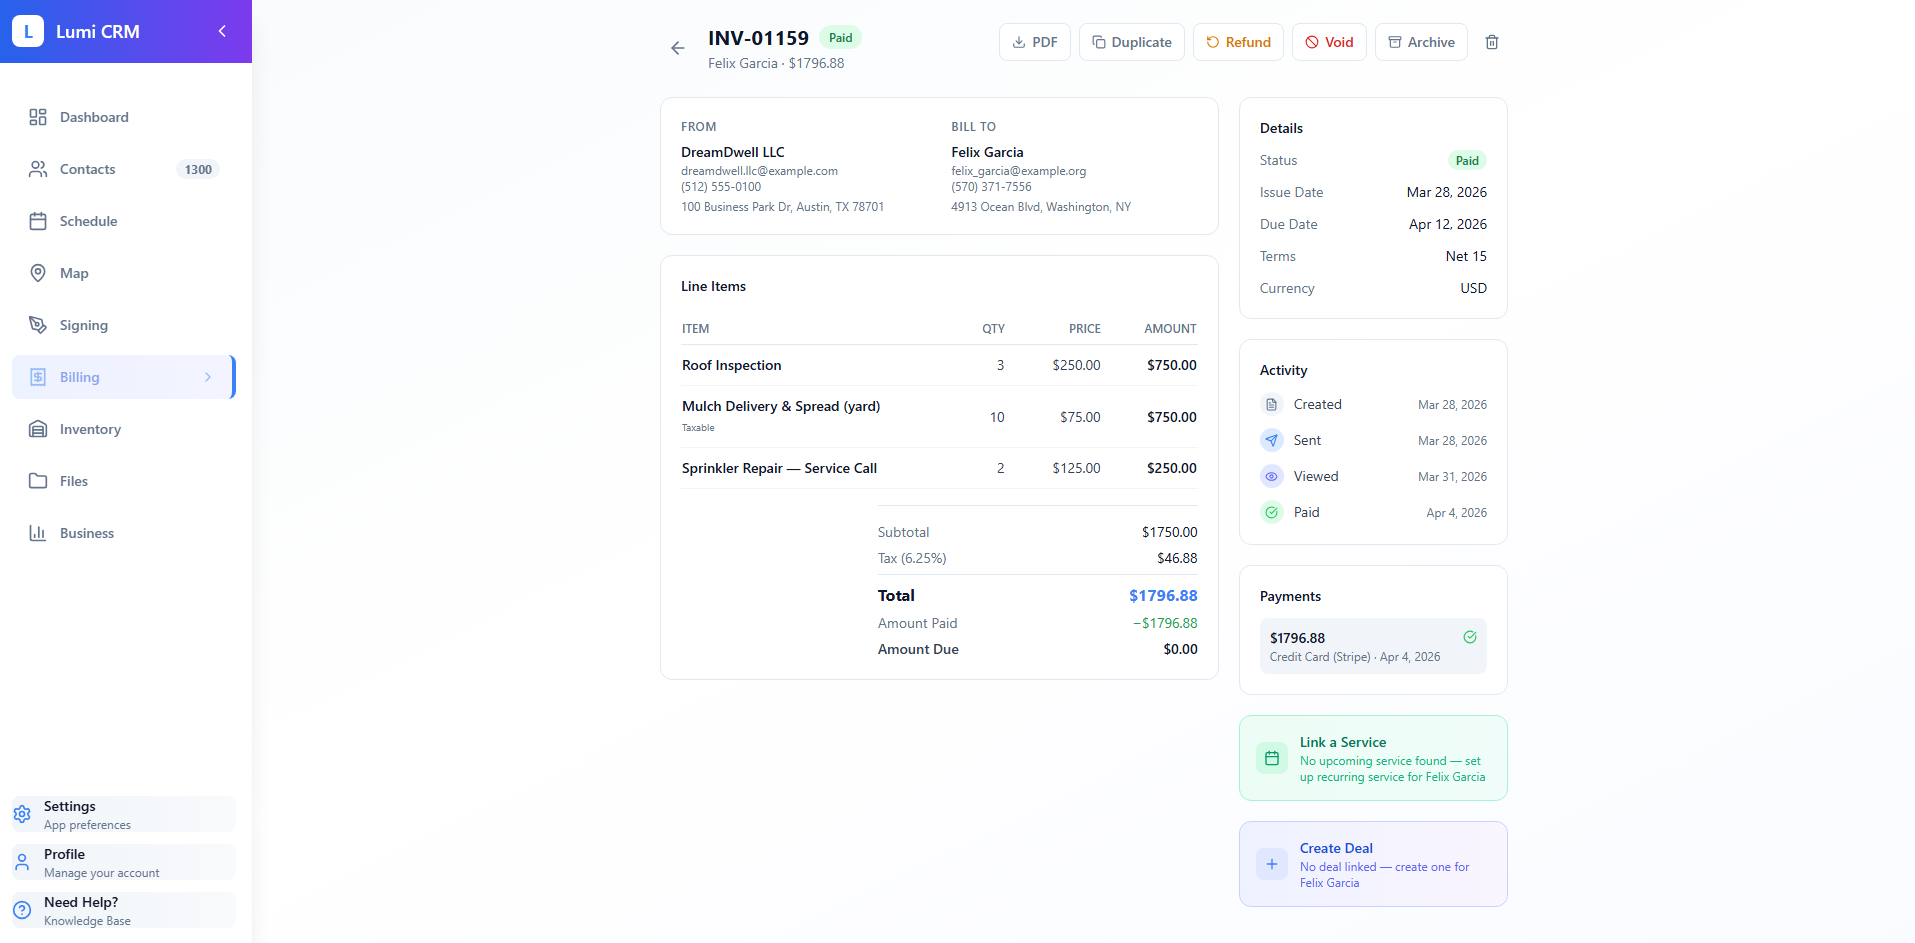
Task: Click the back arrow next to INV-01159
Action: (x=677, y=48)
